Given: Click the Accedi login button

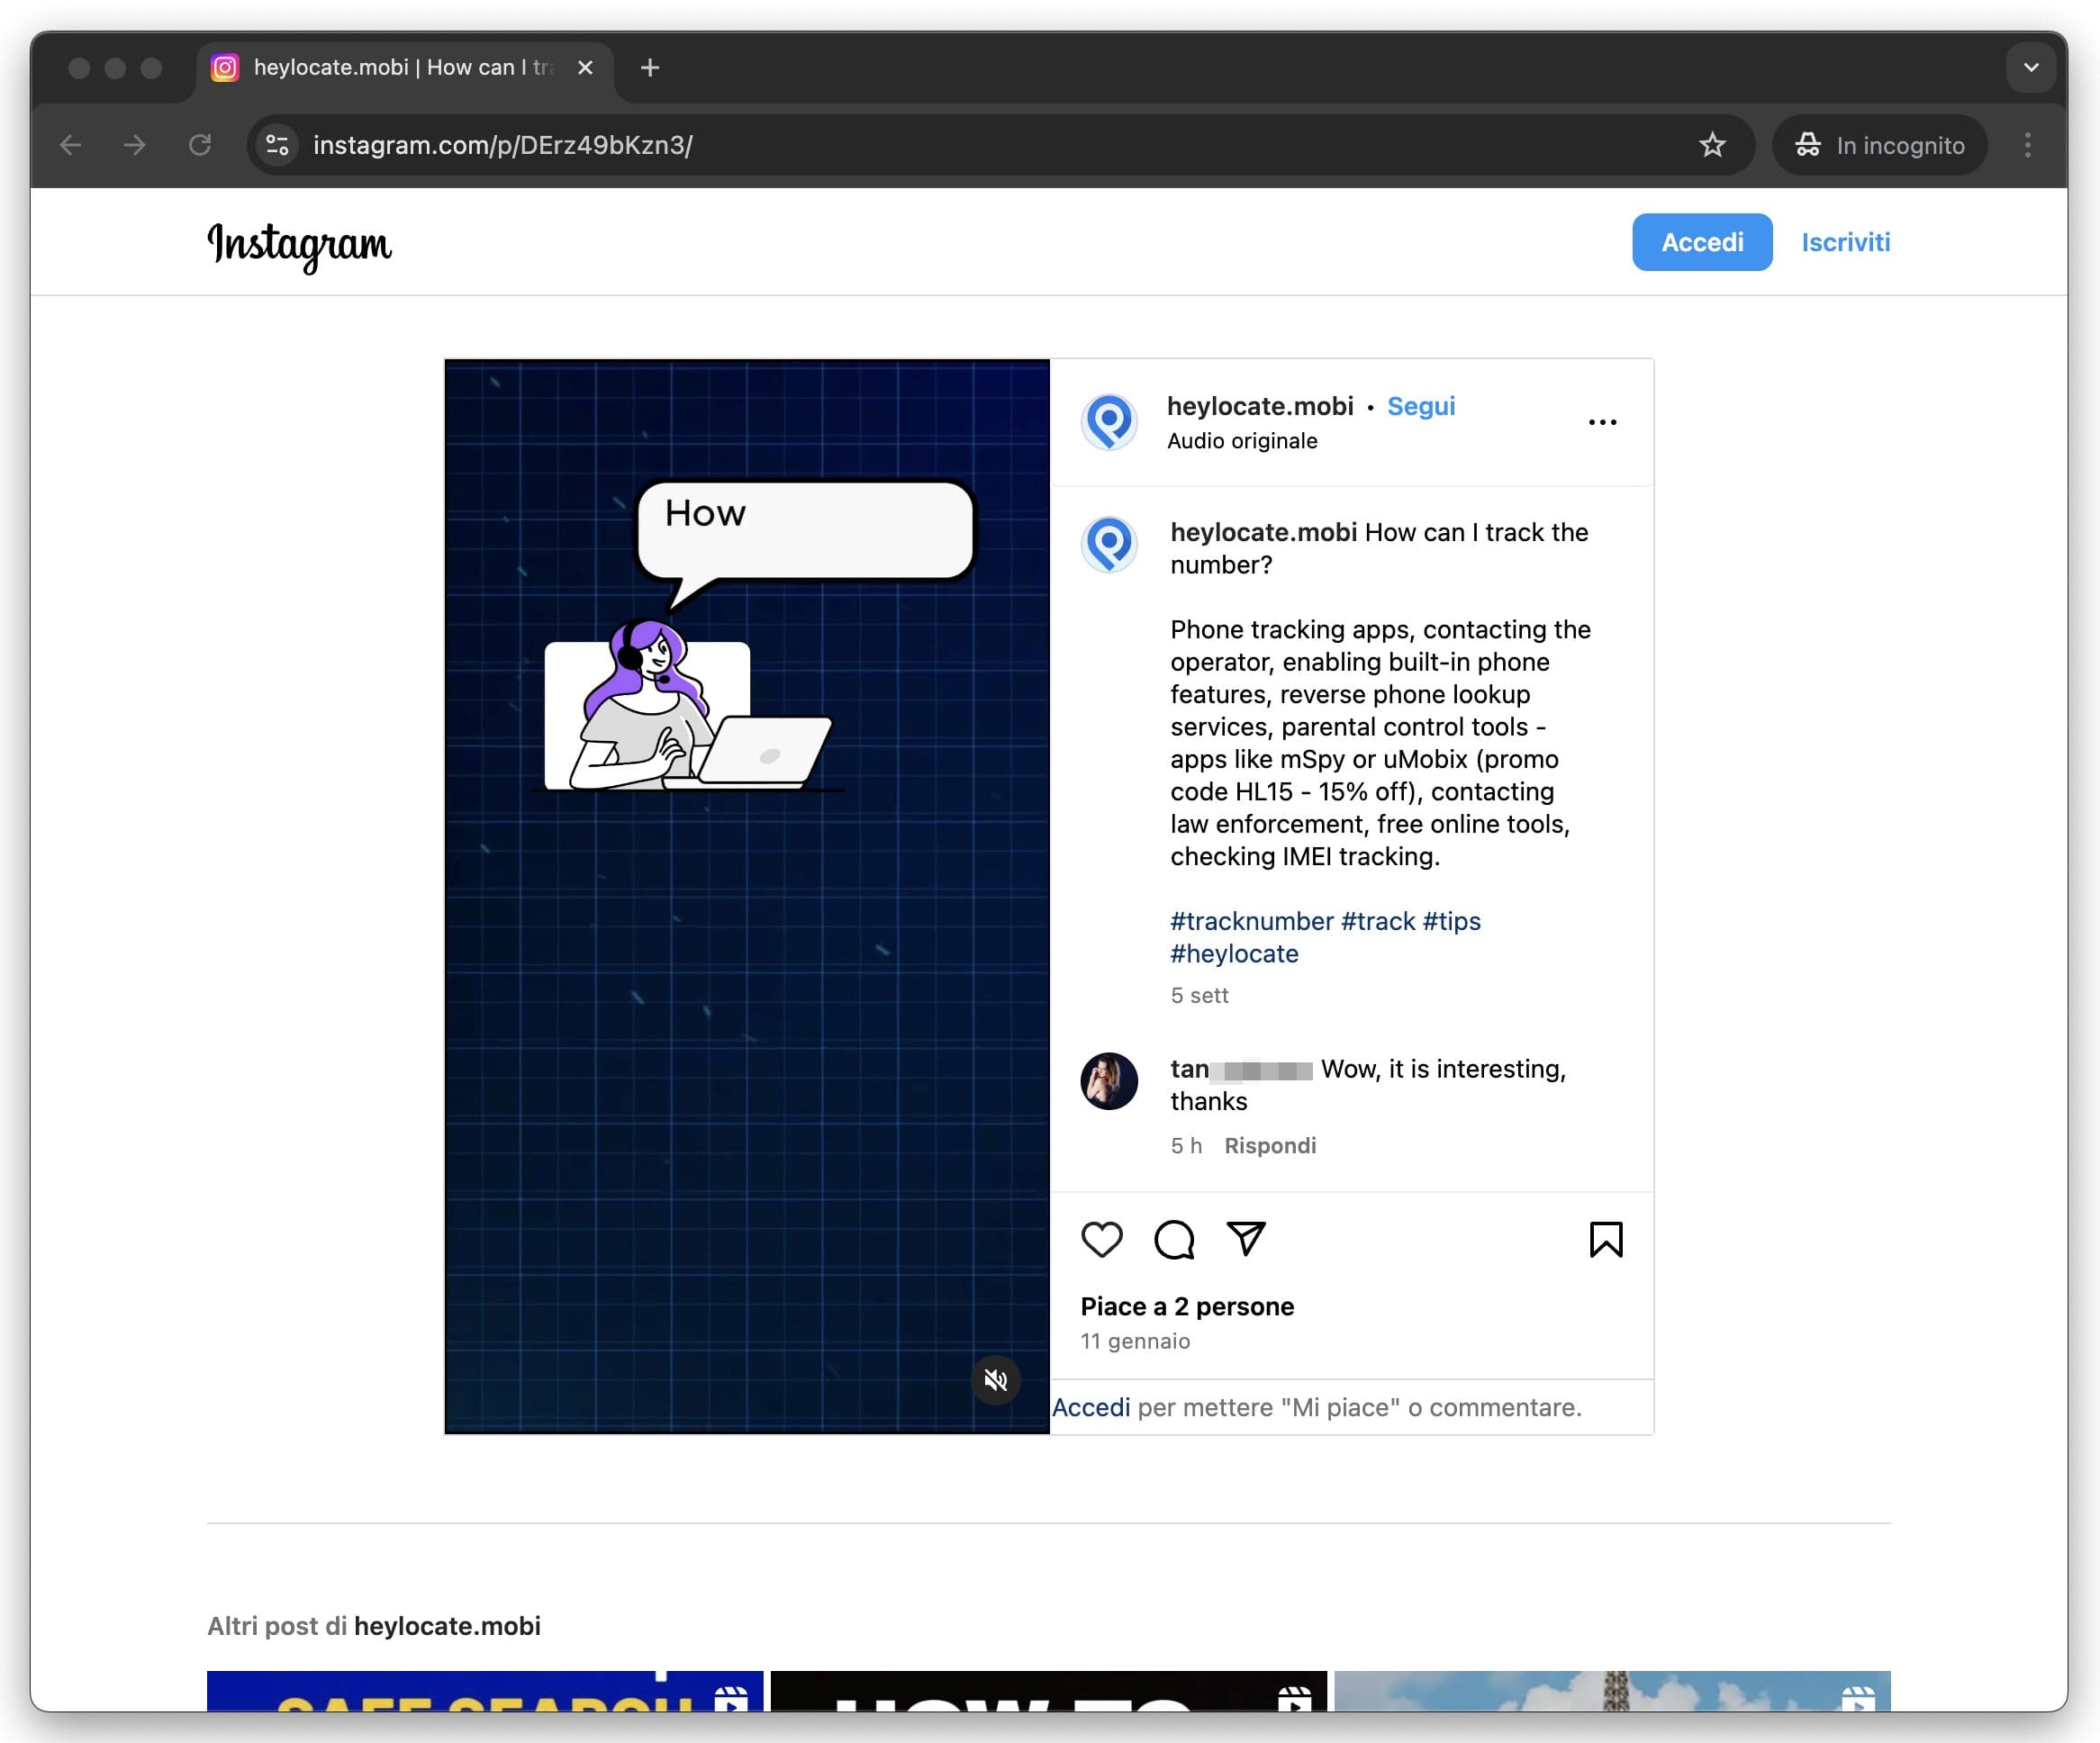Looking at the screenshot, I should point(1702,242).
